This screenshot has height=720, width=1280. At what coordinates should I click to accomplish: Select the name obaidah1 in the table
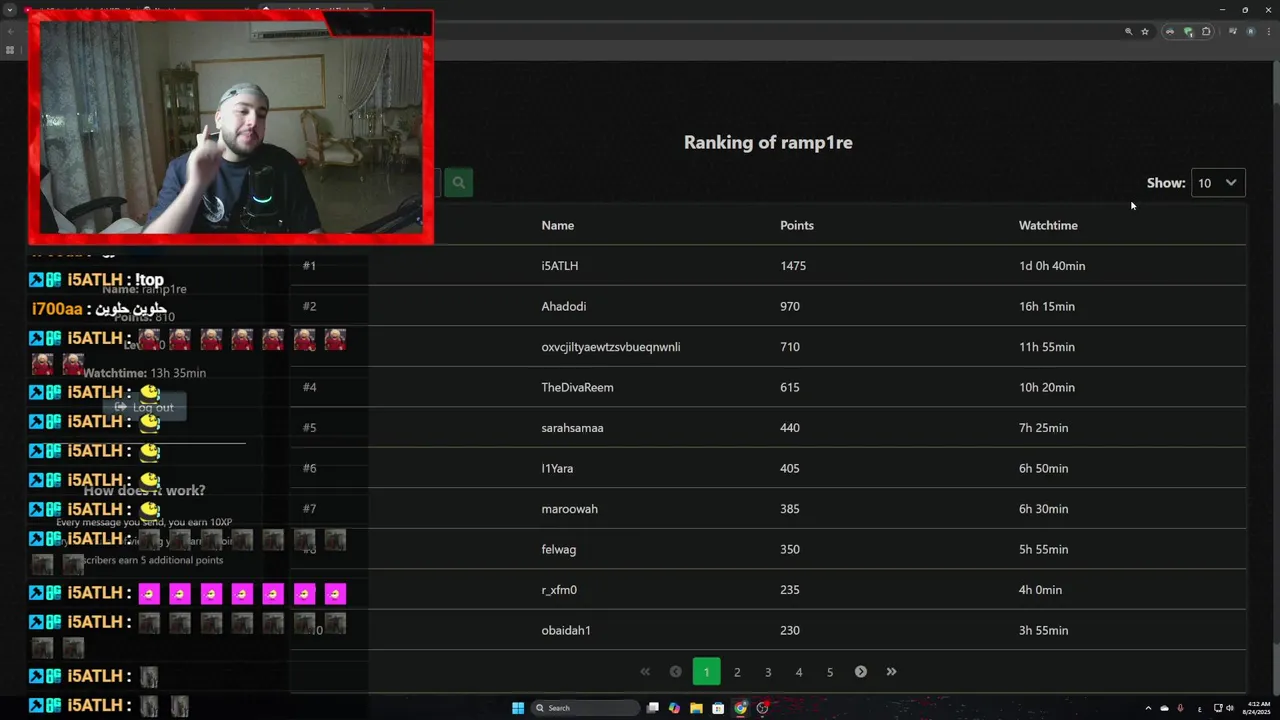[x=566, y=630]
